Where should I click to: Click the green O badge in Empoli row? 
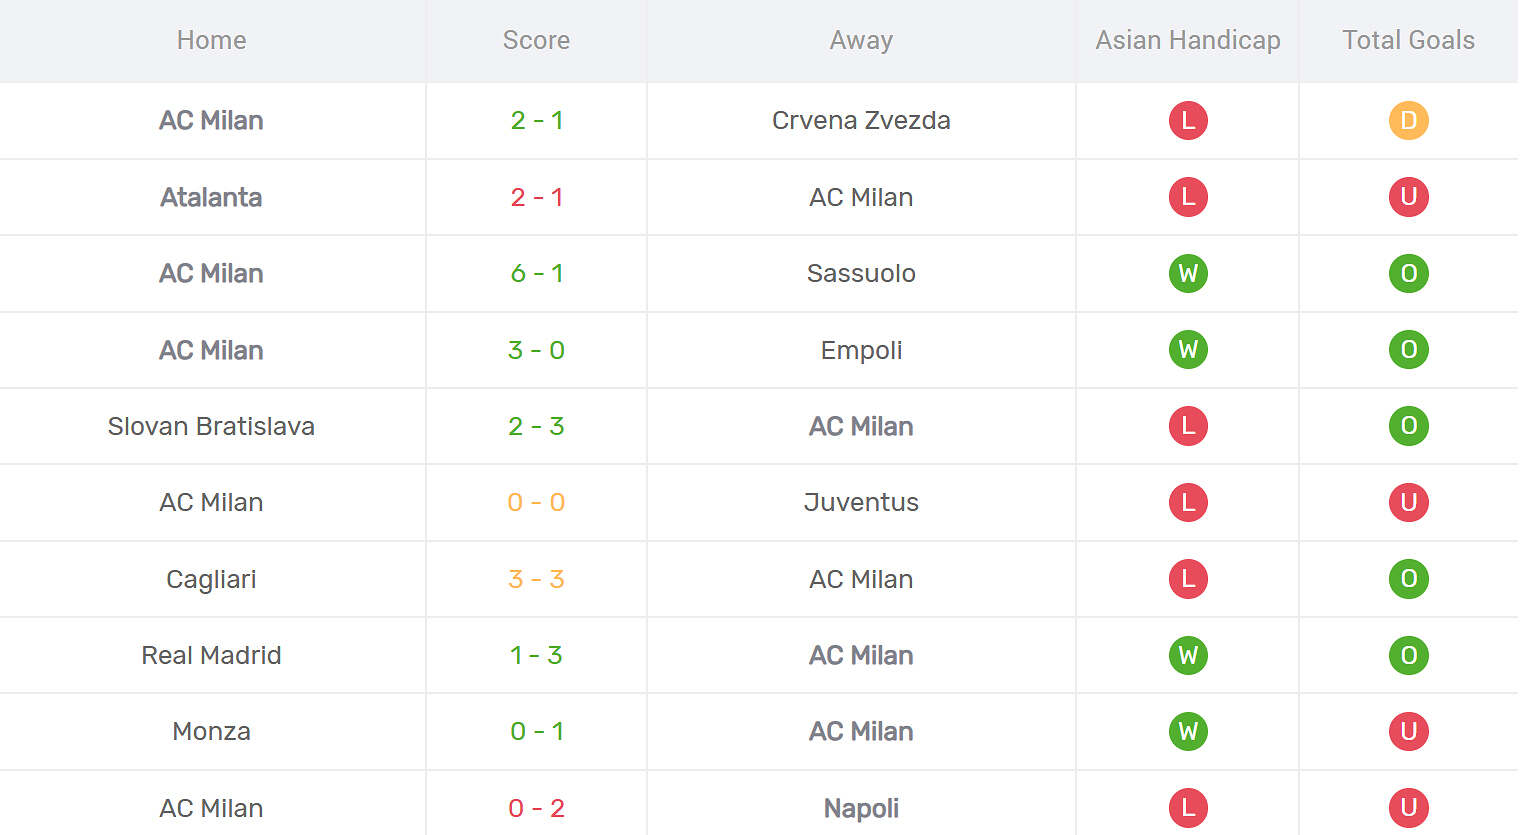[x=1408, y=350]
